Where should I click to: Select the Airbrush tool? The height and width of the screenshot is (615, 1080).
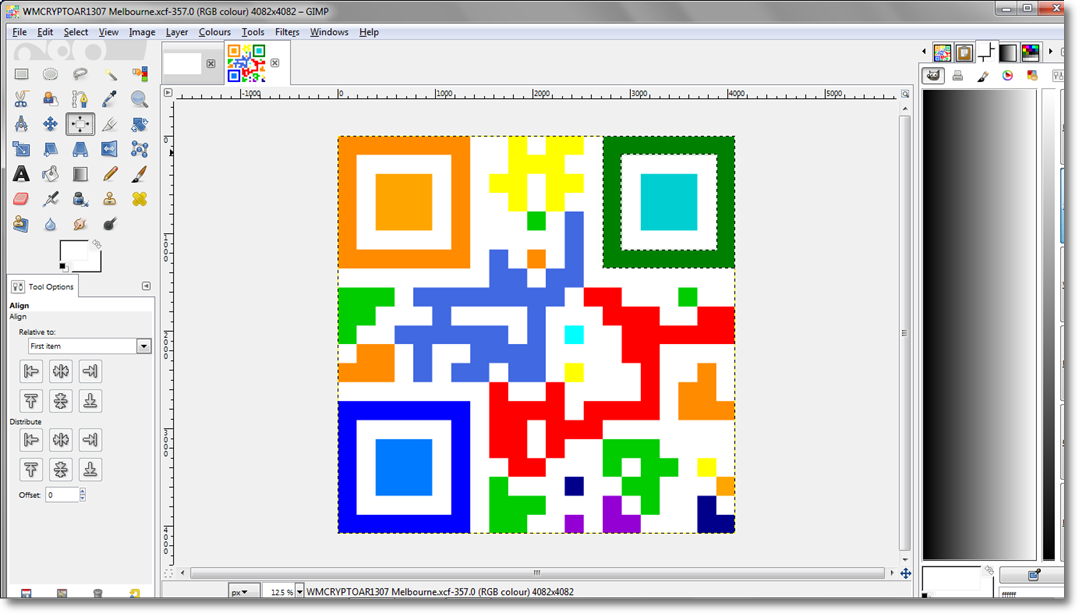click(x=50, y=199)
